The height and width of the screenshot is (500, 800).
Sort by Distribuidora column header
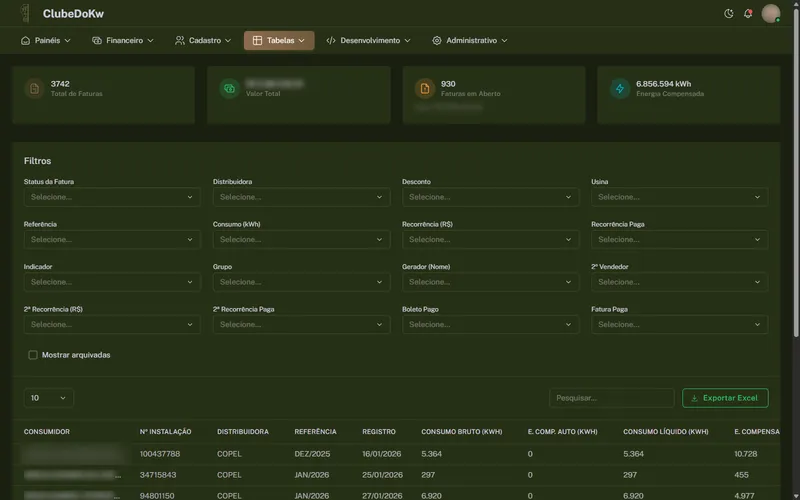243,432
